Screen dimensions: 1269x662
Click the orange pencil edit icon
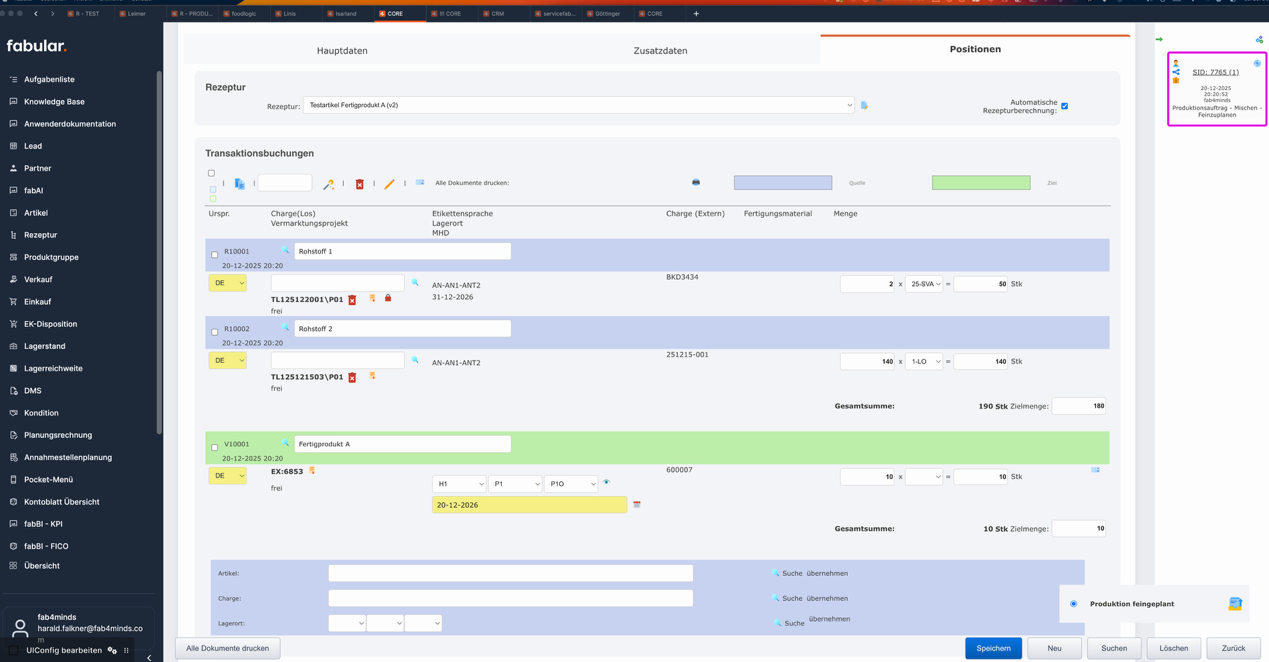390,184
